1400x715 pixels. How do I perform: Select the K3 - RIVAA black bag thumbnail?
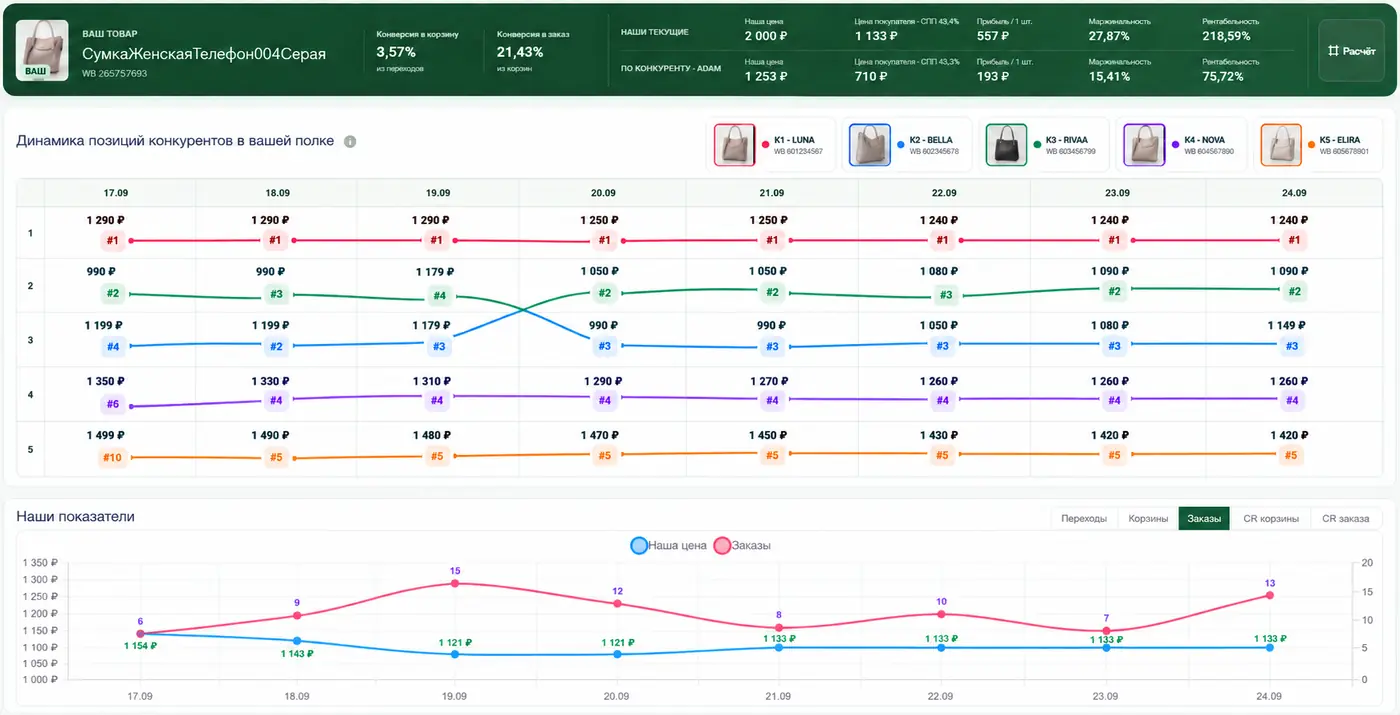point(1005,145)
